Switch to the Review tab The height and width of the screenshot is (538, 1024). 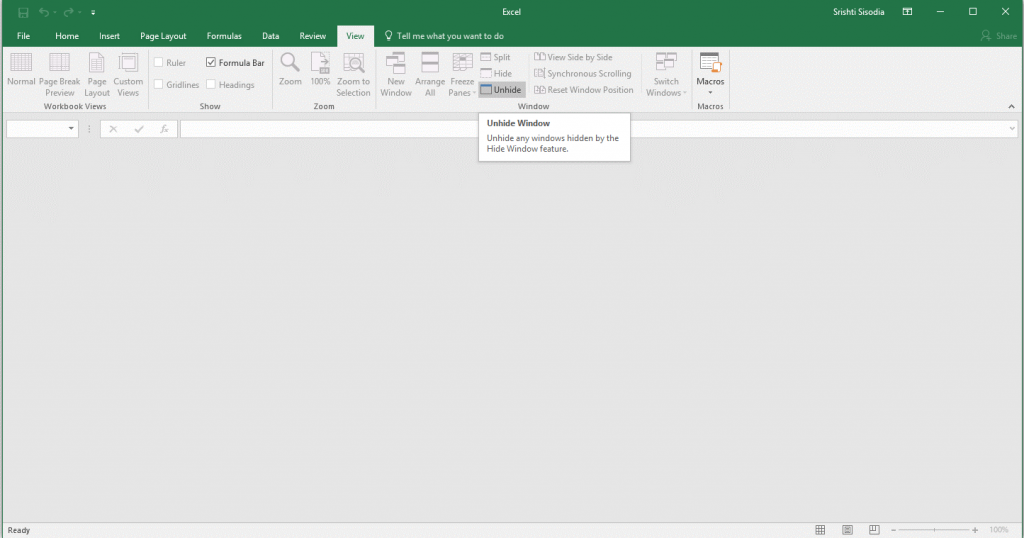point(312,36)
